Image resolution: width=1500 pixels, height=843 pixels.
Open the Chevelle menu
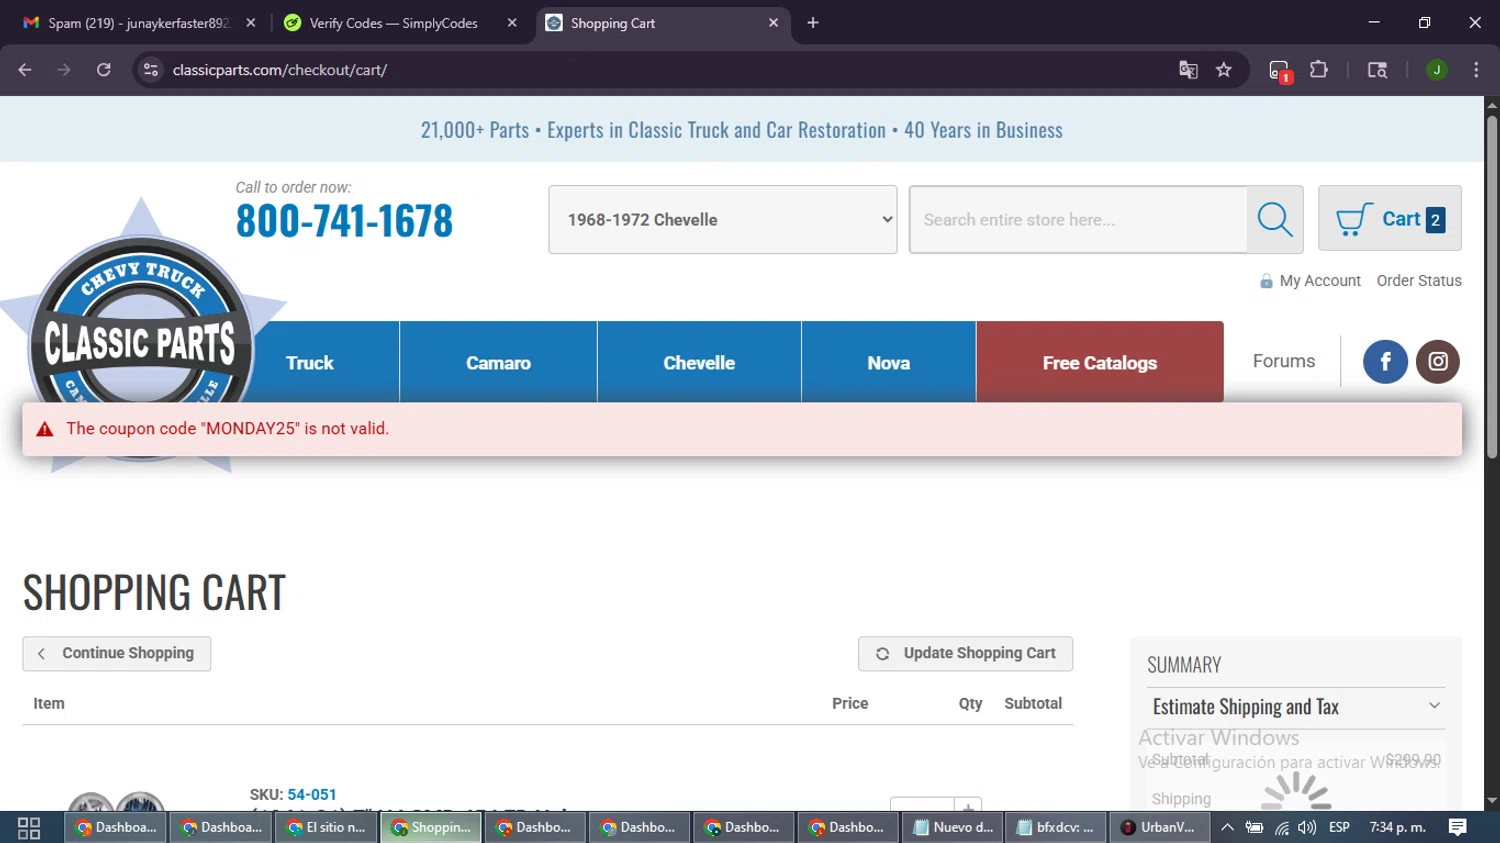(699, 362)
